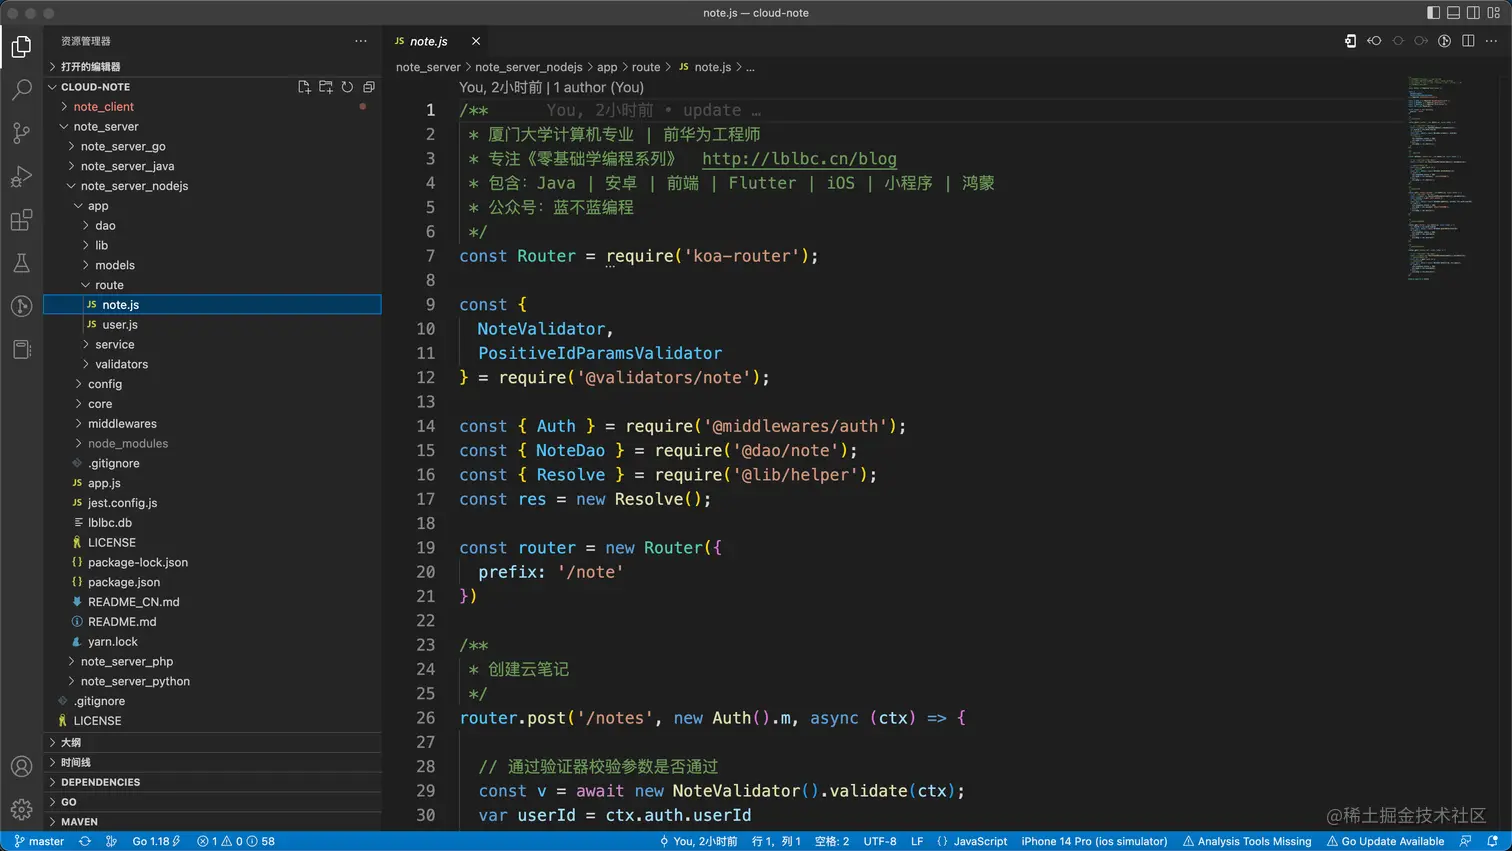
Task: Collapse the note_server folder
Action: click(212, 127)
